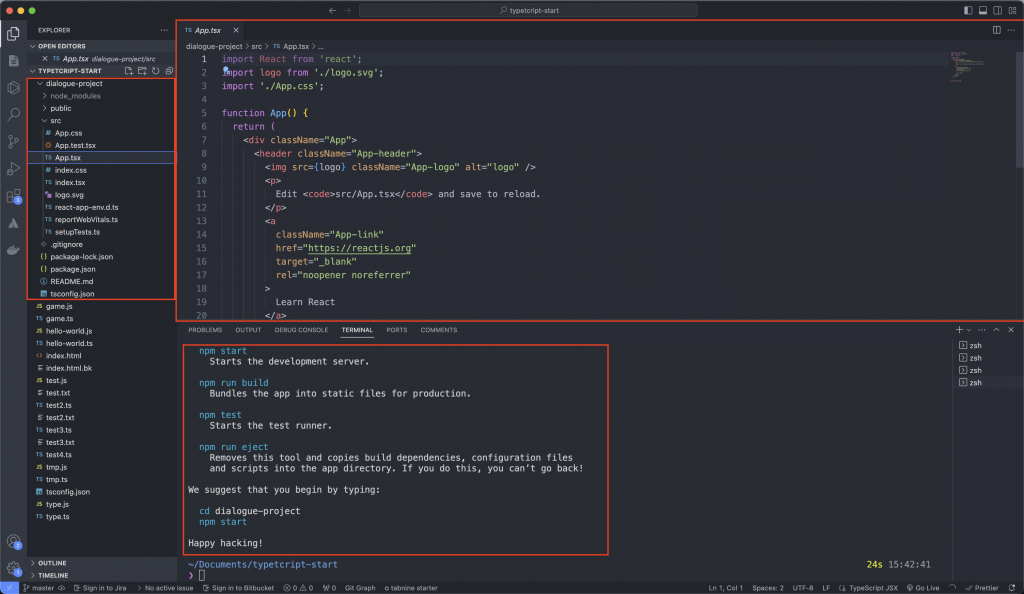The image size is (1024, 594).
Task: Select the last zsh terminal instance
Action: click(x=975, y=383)
